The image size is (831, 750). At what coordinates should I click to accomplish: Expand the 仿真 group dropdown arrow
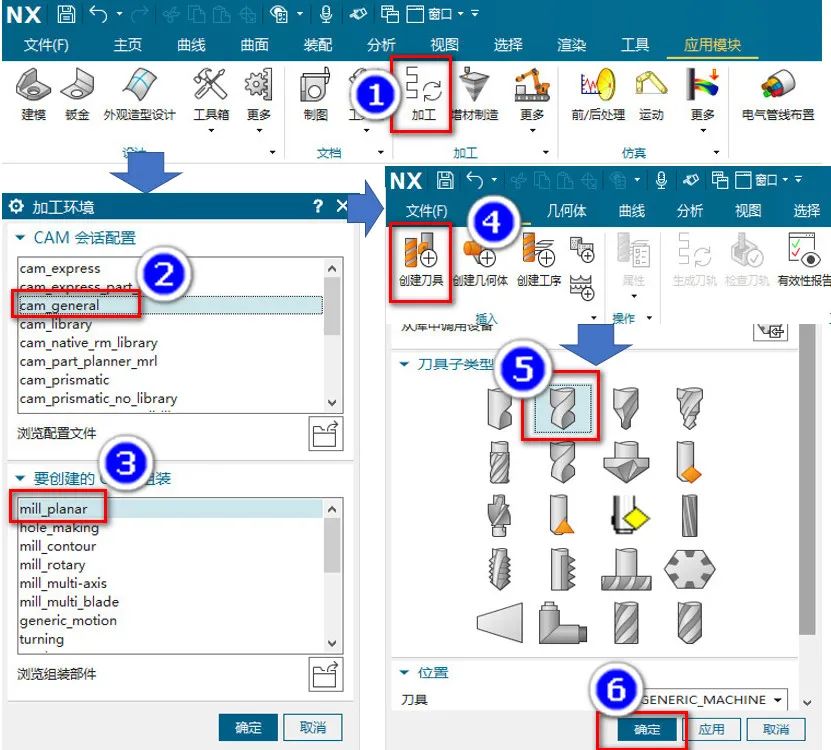[716, 153]
